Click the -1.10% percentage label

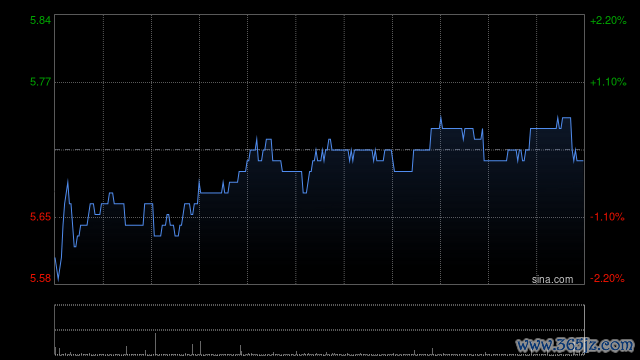pyautogui.click(x=607, y=217)
